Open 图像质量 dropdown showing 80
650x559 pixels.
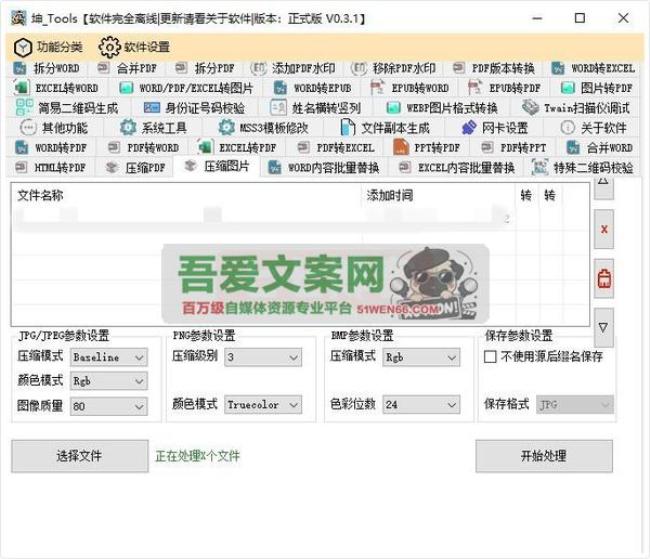(x=109, y=406)
